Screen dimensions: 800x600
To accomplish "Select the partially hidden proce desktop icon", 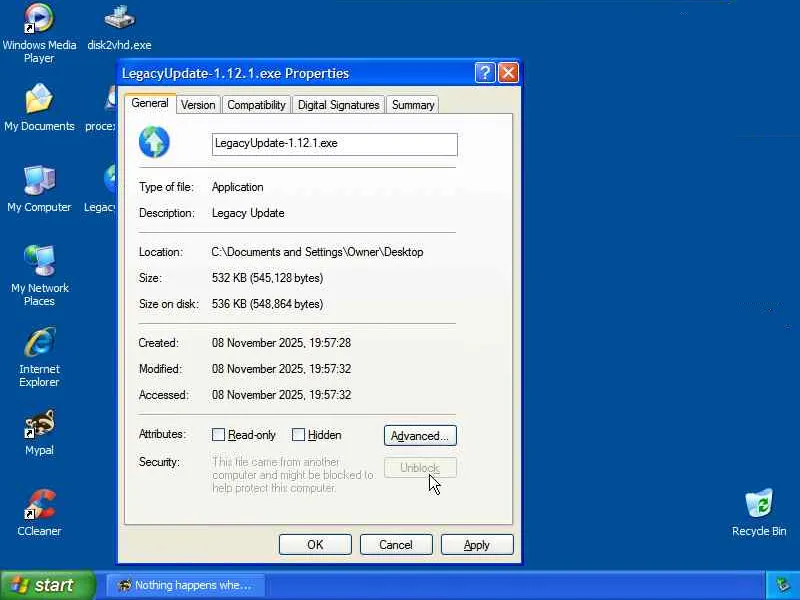I will click(x=101, y=108).
